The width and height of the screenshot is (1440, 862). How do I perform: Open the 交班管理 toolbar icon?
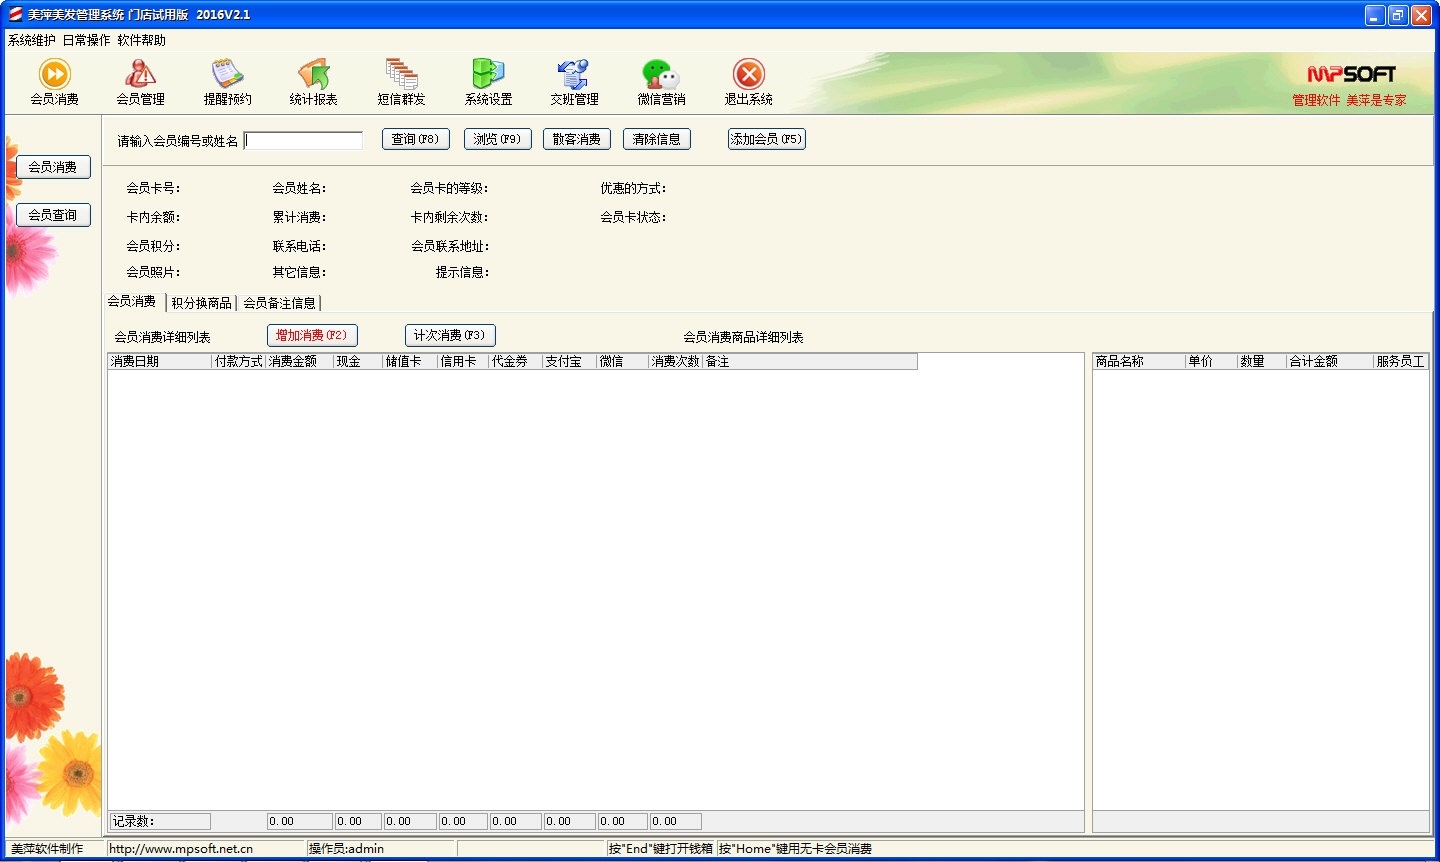(574, 82)
